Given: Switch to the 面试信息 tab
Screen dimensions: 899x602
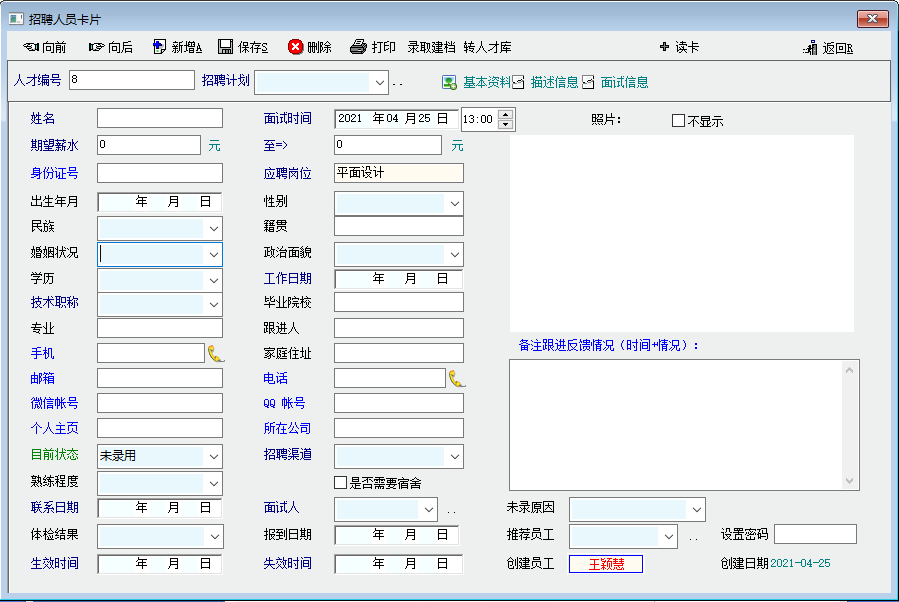Looking at the screenshot, I should (x=615, y=82).
